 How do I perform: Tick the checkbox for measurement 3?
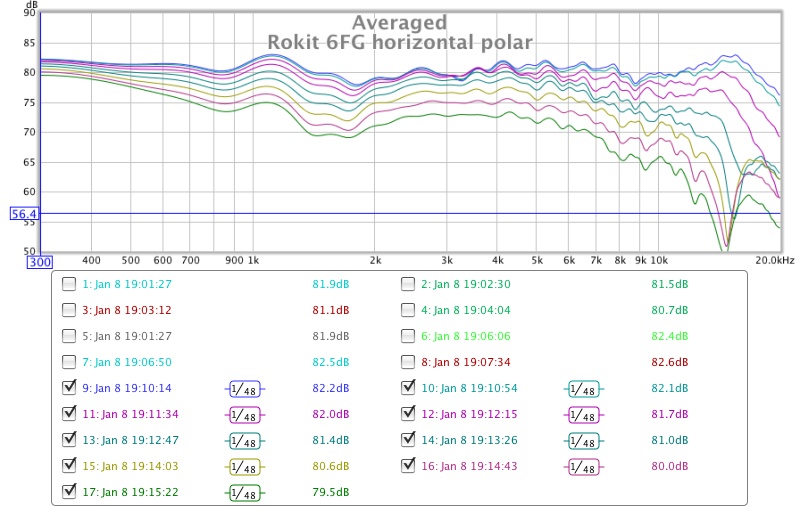[69, 310]
